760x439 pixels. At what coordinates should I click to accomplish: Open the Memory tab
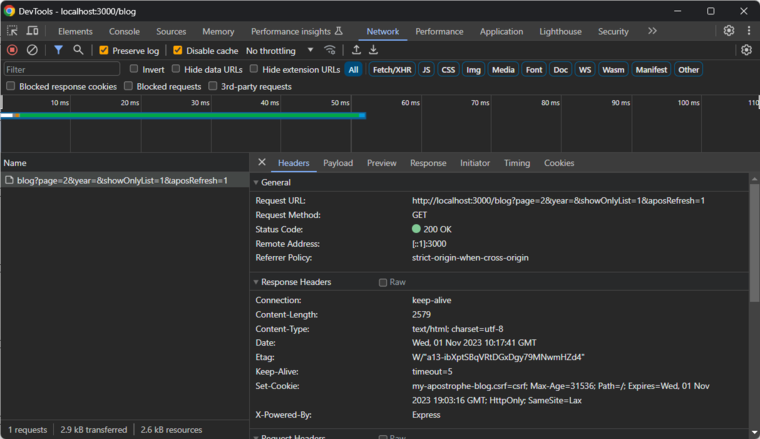coord(218,31)
